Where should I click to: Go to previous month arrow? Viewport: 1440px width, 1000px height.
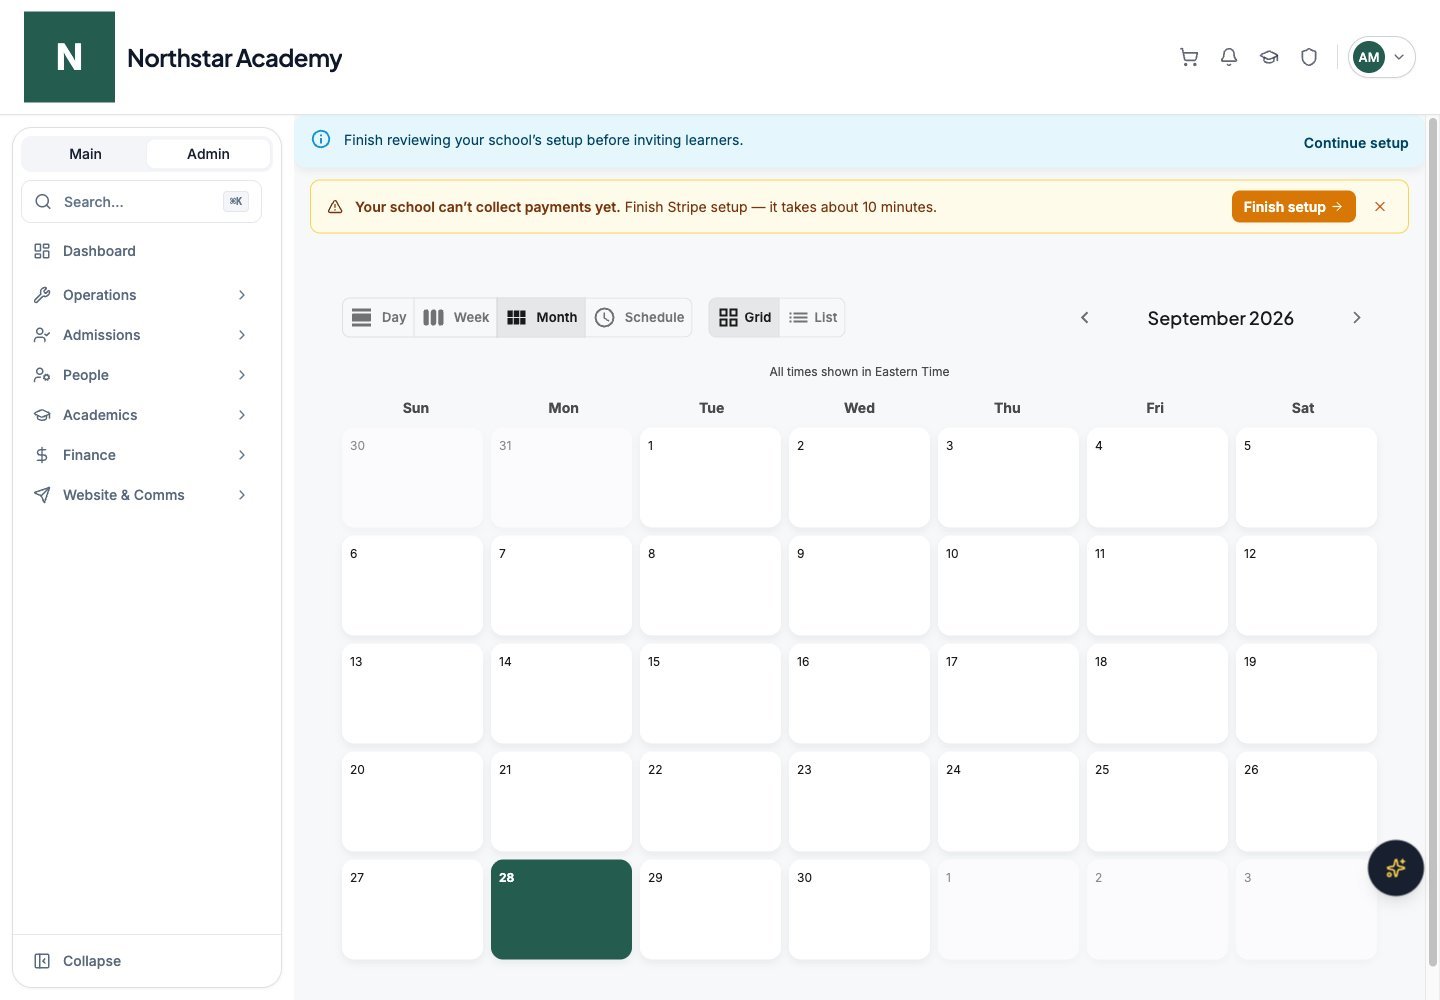pyautogui.click(x=1085, y=318)
